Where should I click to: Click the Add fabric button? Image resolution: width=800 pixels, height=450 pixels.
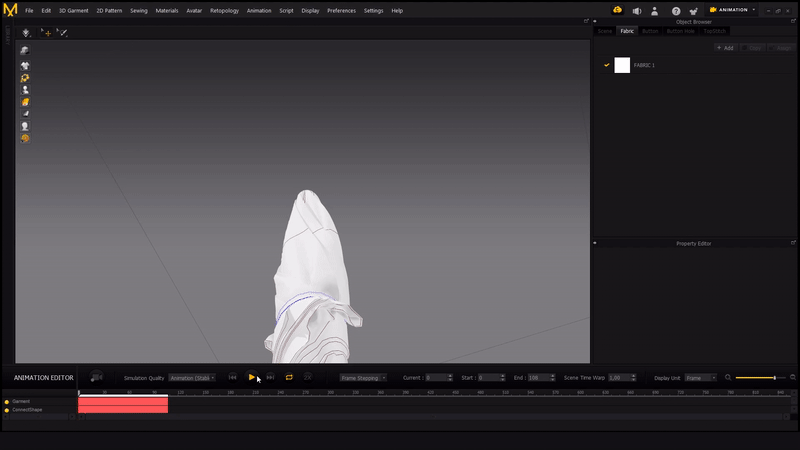click(725, 47)
